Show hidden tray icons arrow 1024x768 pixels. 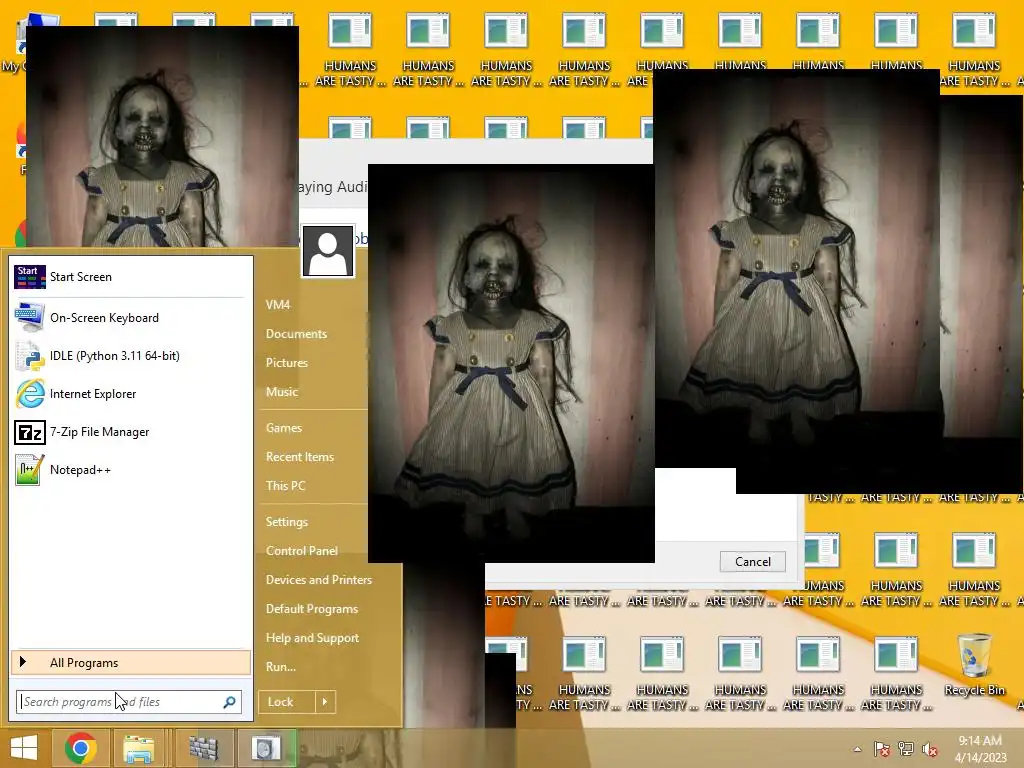click(857, 749)
